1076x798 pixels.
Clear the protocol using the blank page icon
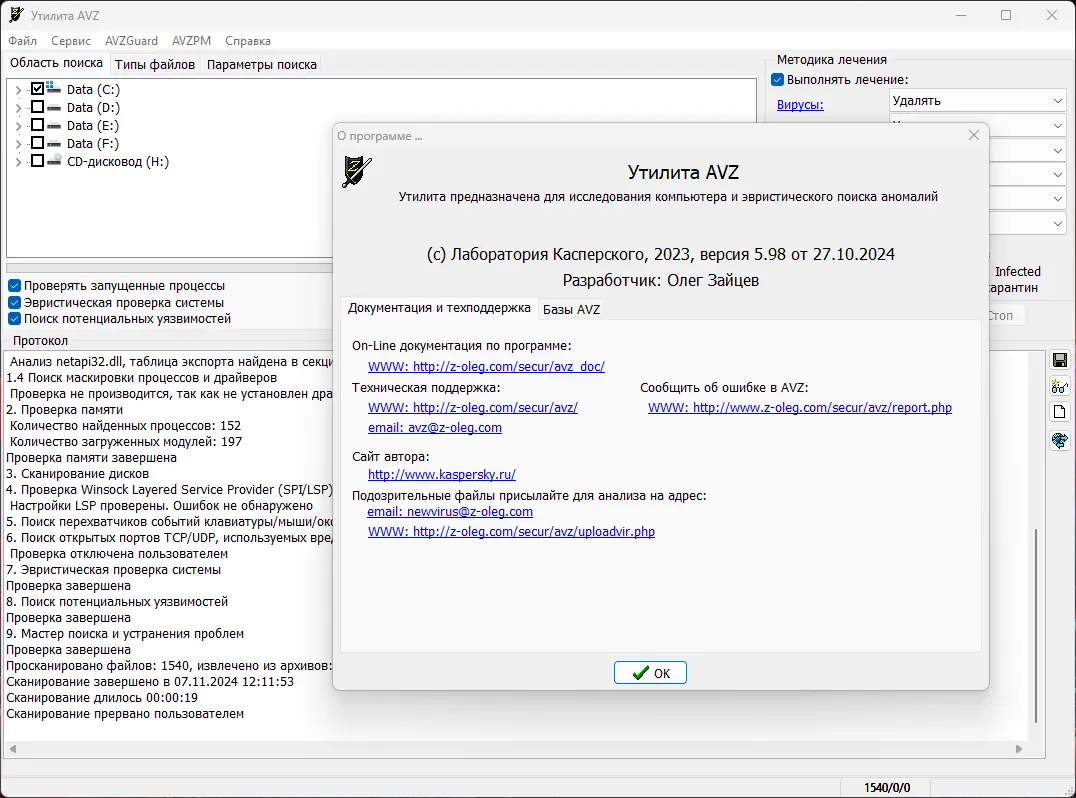(1060, 412)
